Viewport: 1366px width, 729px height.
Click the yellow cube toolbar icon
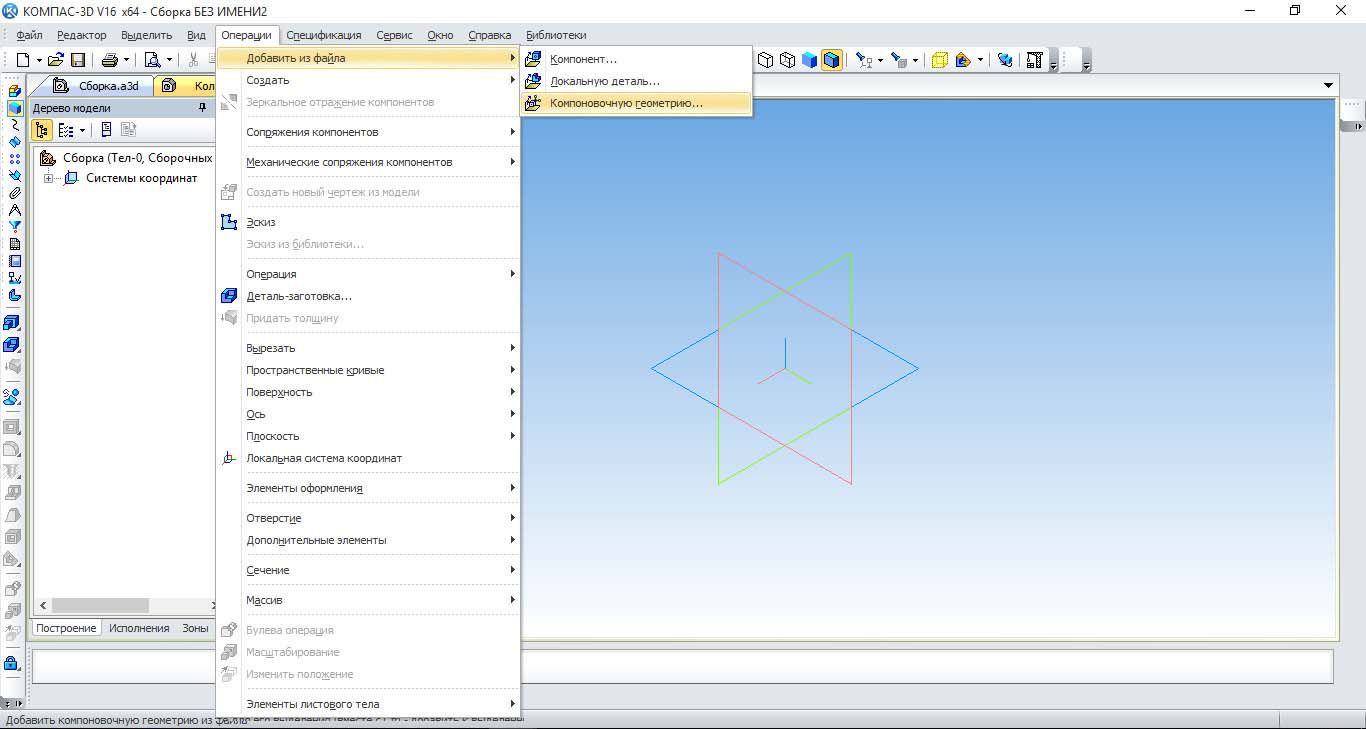[x=939, y=60]
